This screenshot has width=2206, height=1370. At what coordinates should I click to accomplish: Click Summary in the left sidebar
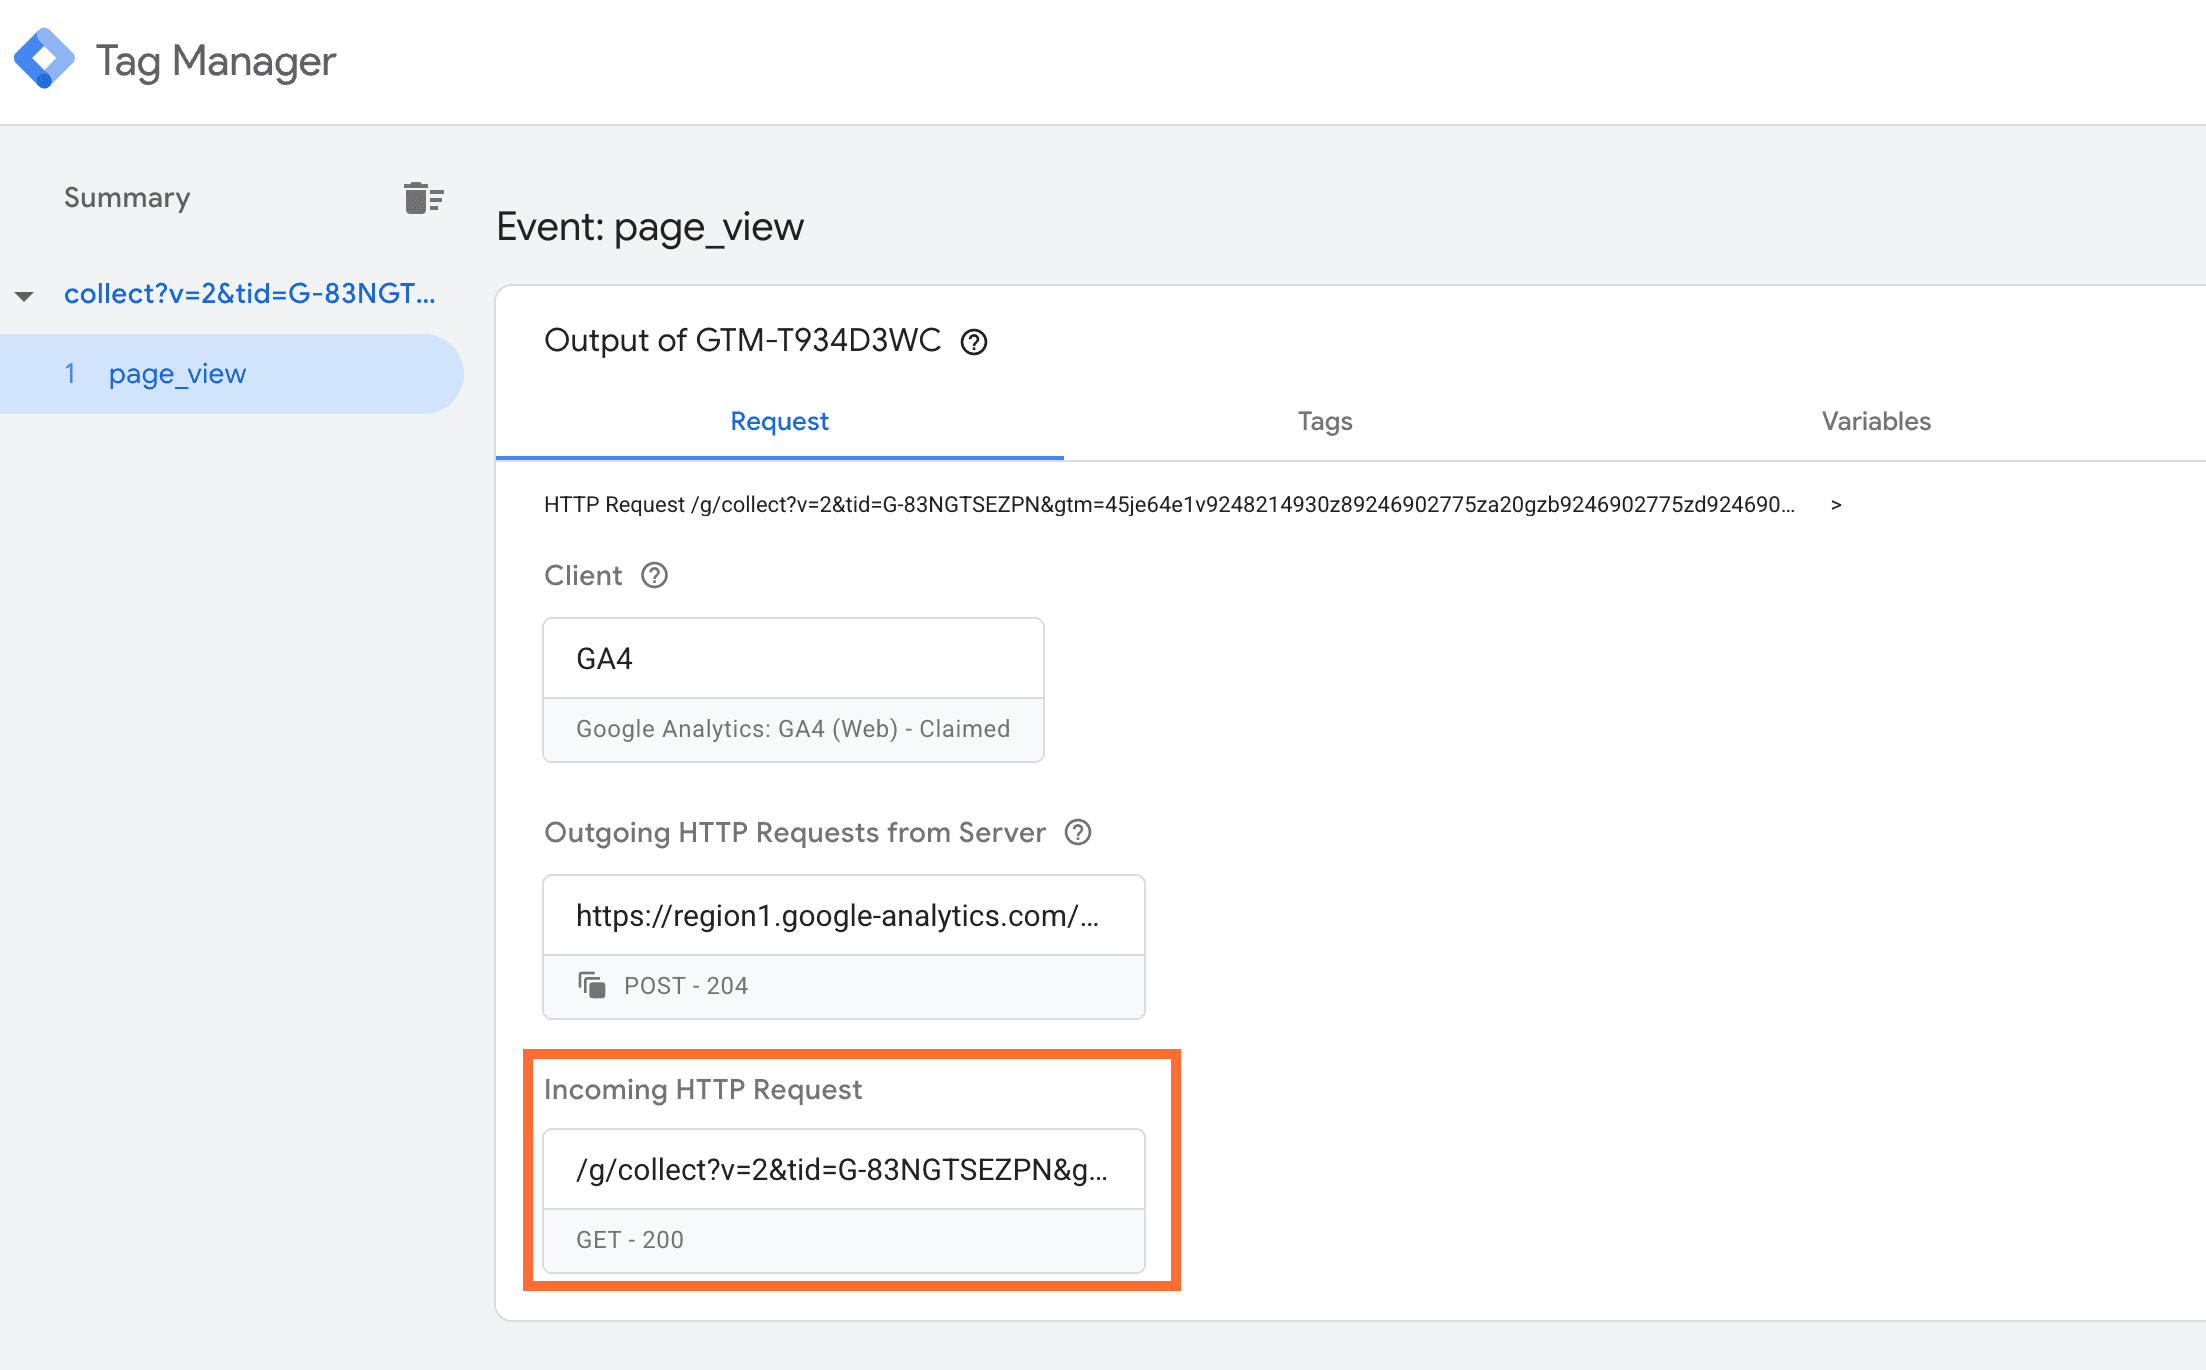(x=126, y=197)
